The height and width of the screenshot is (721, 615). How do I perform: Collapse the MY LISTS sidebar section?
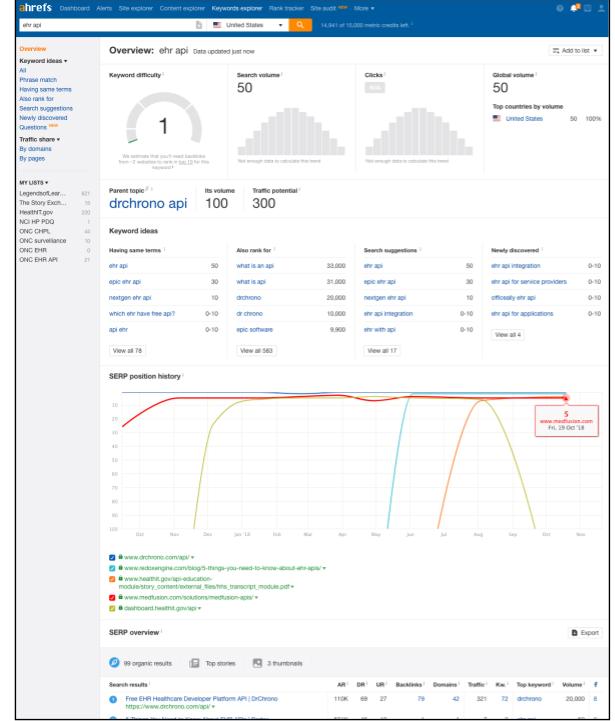[x=34, y=183]
